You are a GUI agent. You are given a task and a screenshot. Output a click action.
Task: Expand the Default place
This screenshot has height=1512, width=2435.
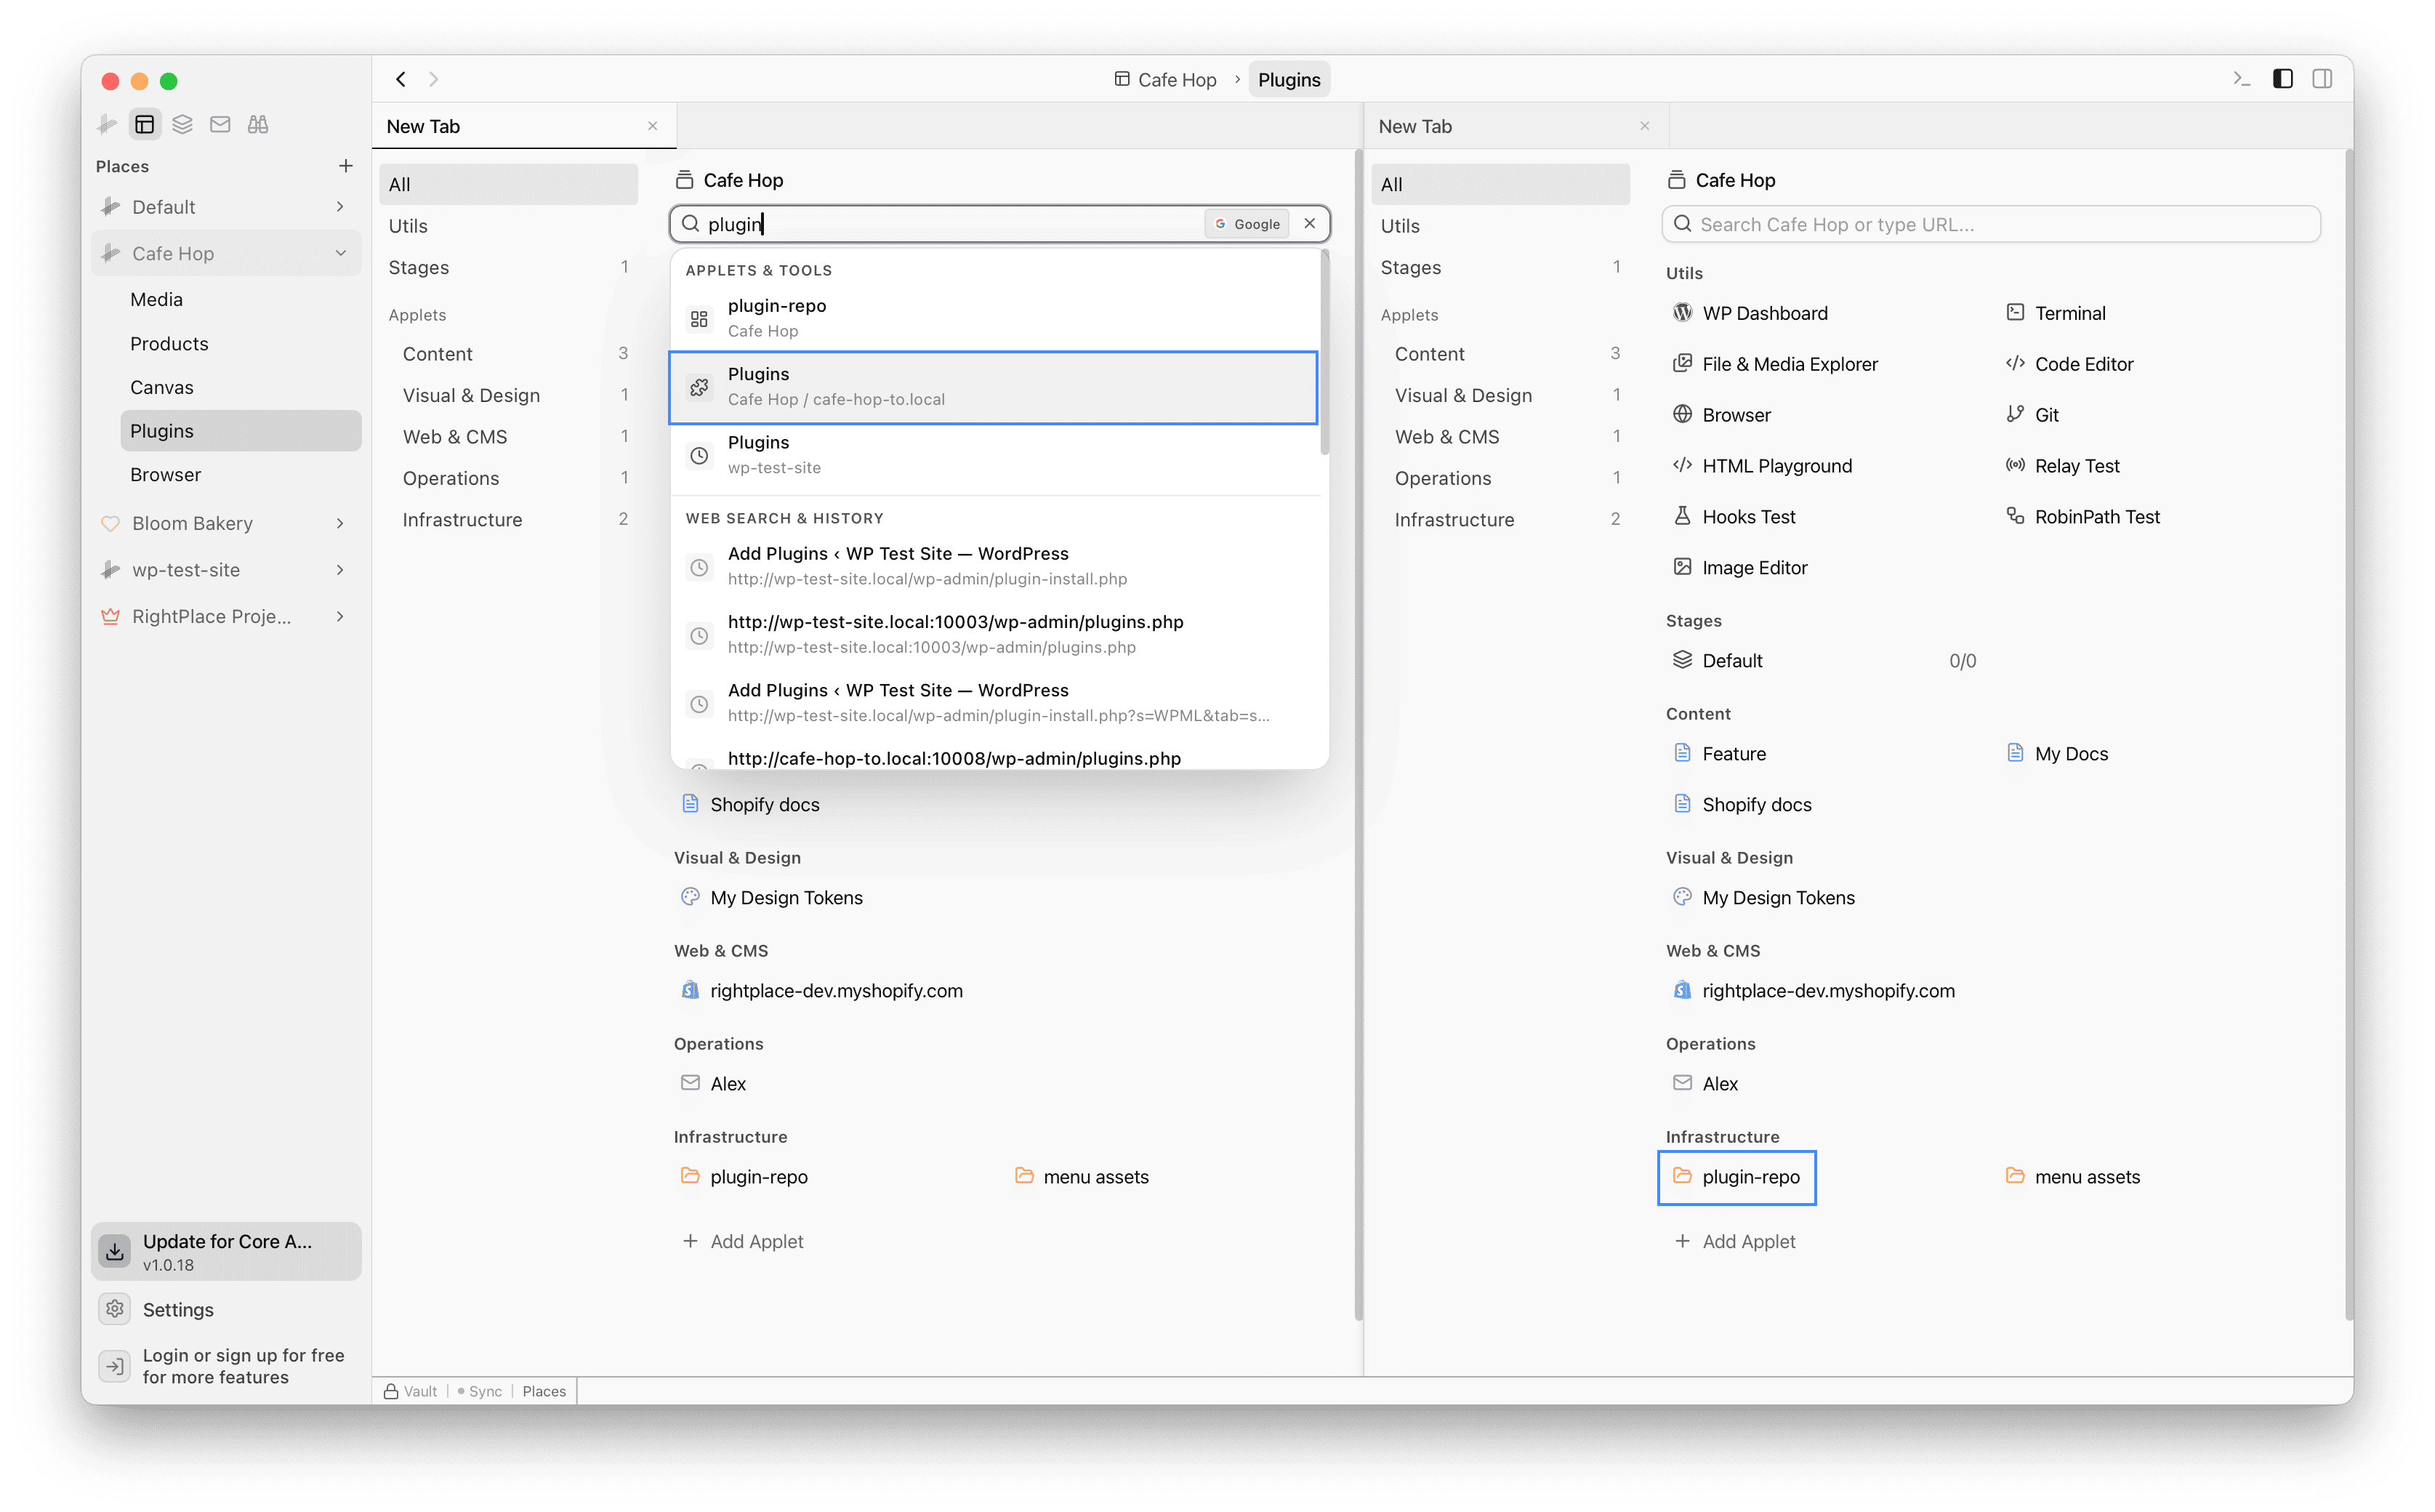tap(340, 207)
